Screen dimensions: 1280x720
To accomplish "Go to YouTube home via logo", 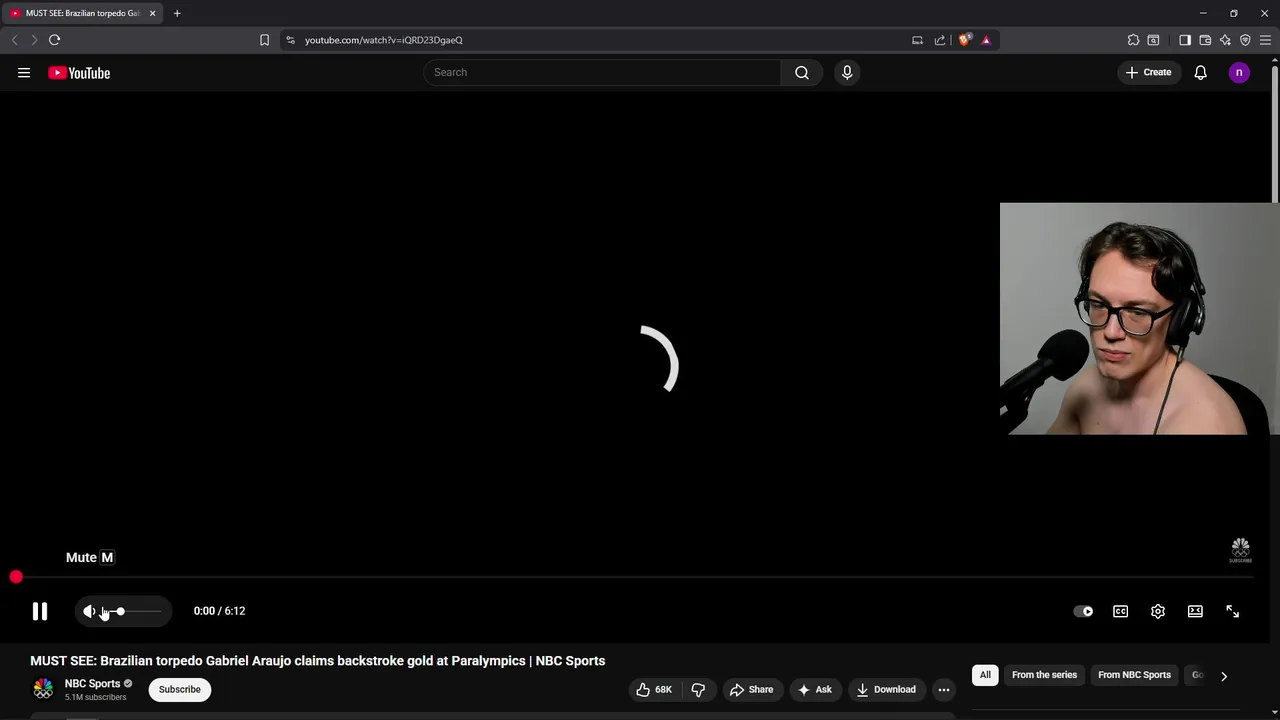I will [79, 72].
